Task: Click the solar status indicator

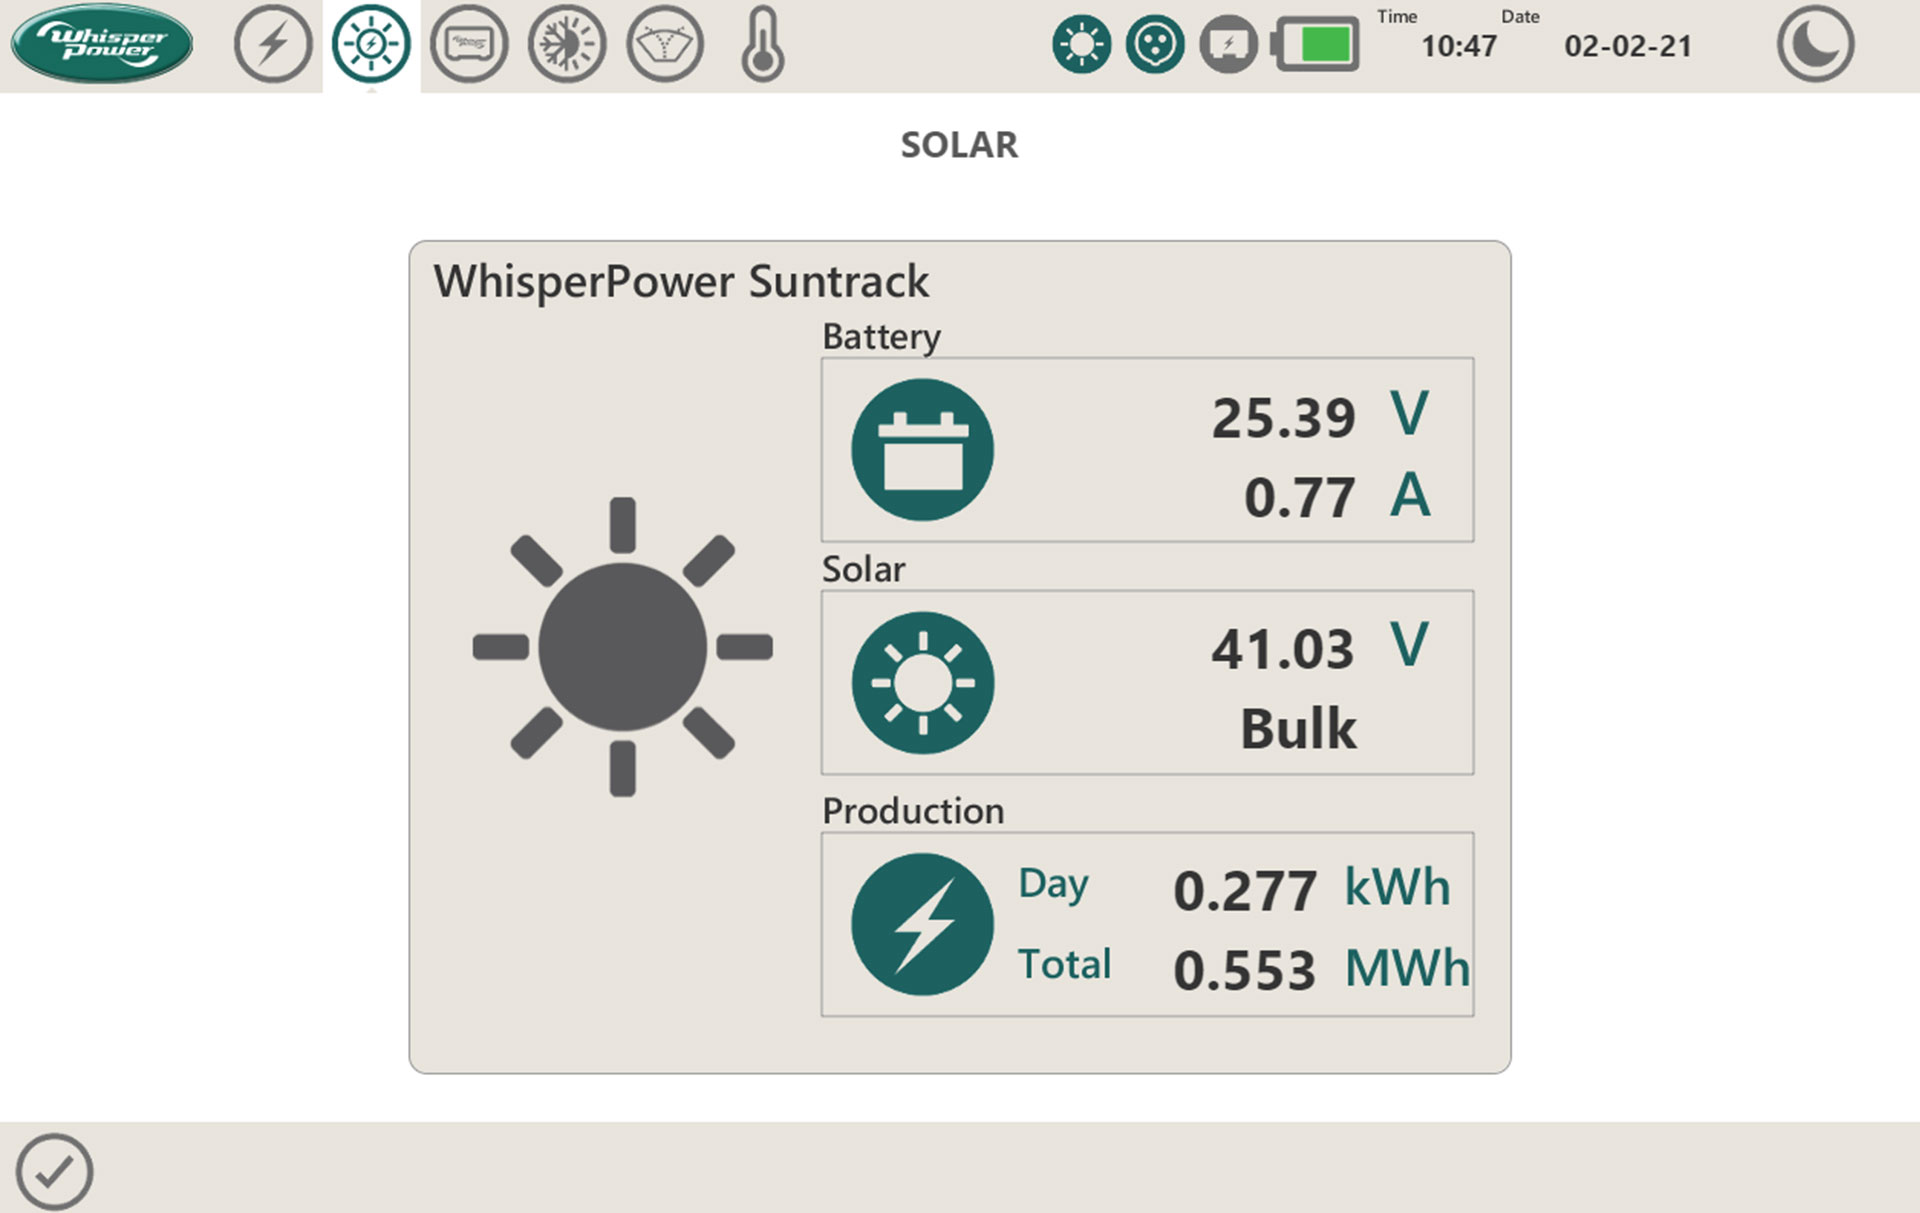Action: (x=1081, y=44)
